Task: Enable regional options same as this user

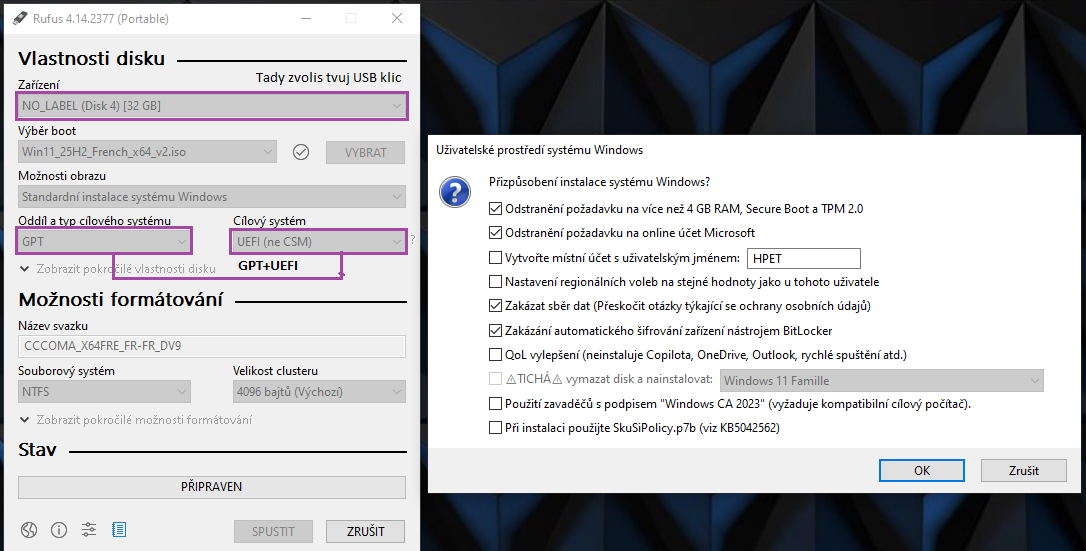Action: (x=495, y=282)
